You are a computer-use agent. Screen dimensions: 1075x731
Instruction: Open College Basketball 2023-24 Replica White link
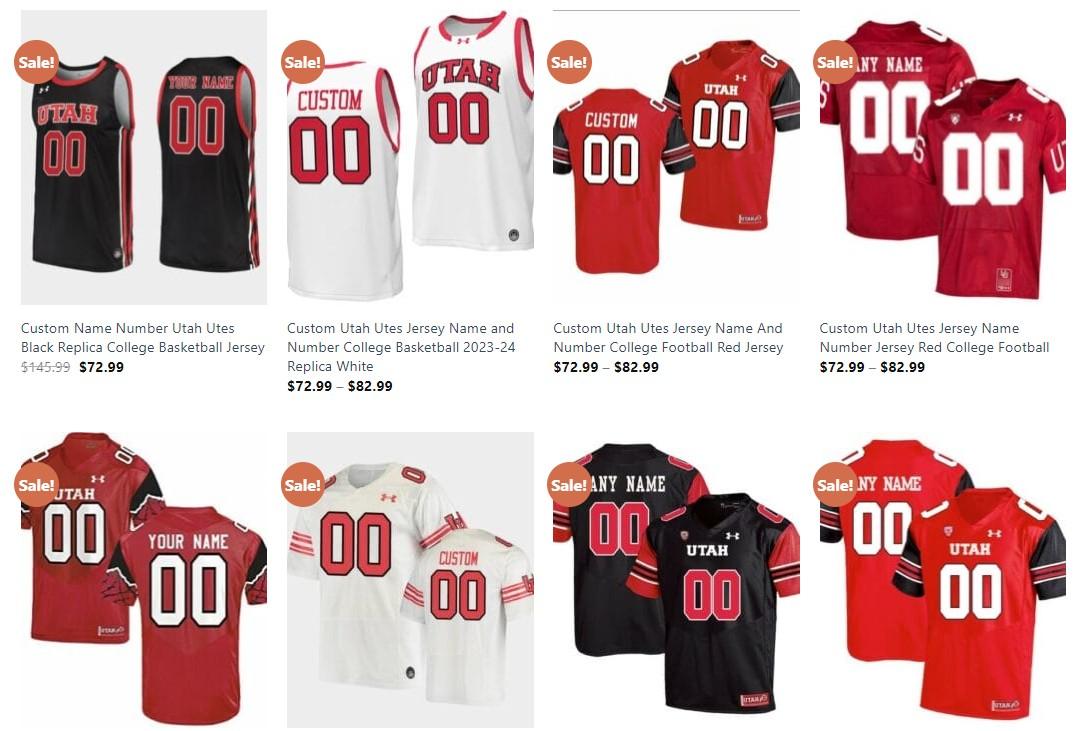coord(401,348)
